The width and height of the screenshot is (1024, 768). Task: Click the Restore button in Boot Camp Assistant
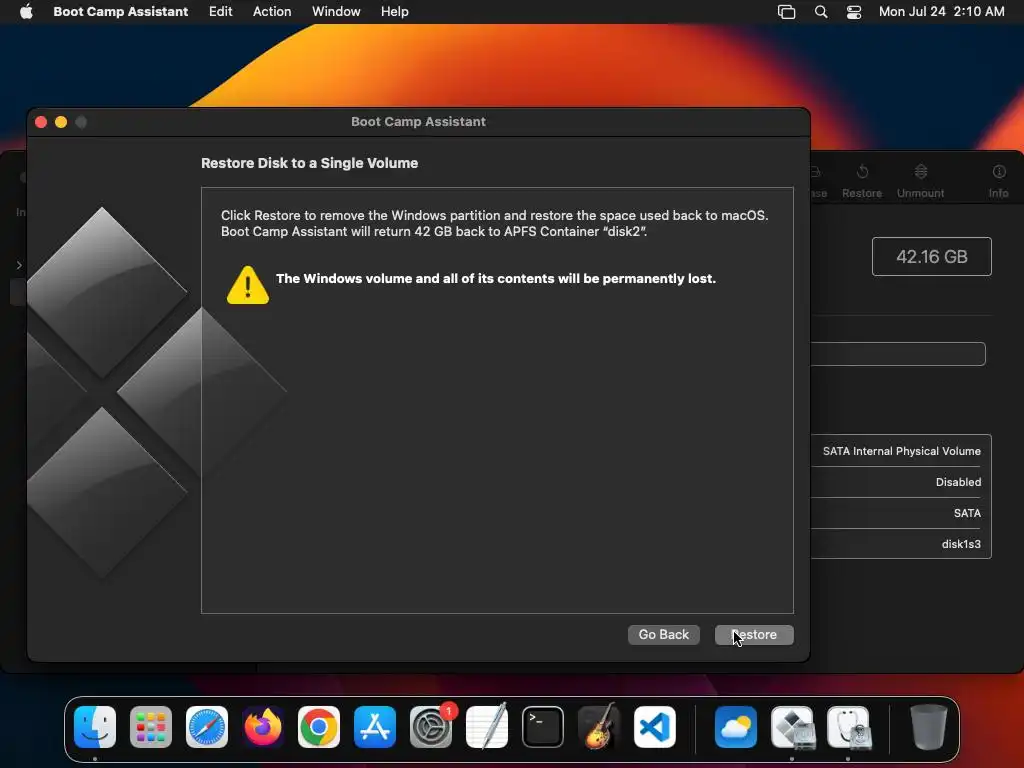click(754, 635)
